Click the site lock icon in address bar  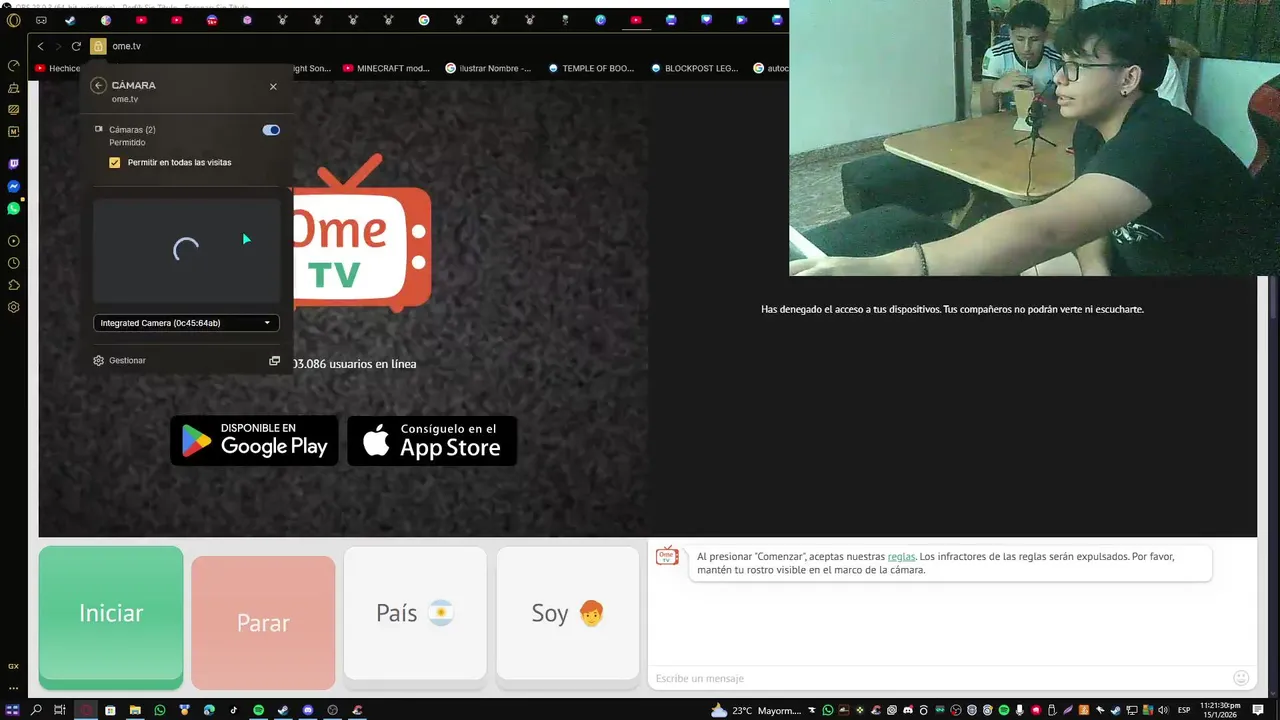[98, 46]
